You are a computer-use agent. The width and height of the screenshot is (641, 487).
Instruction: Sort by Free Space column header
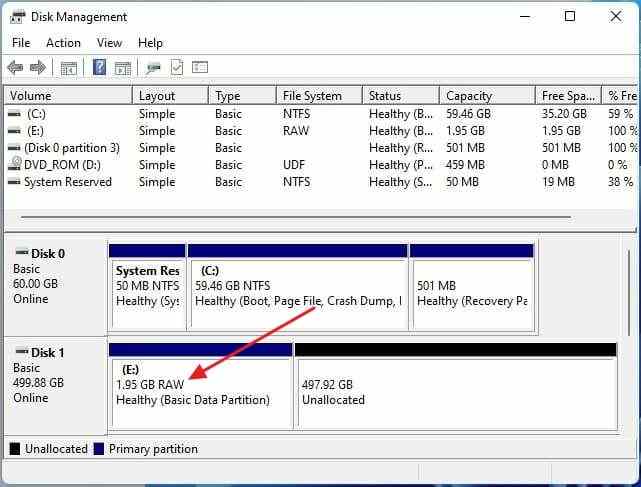tap(569, 96)
